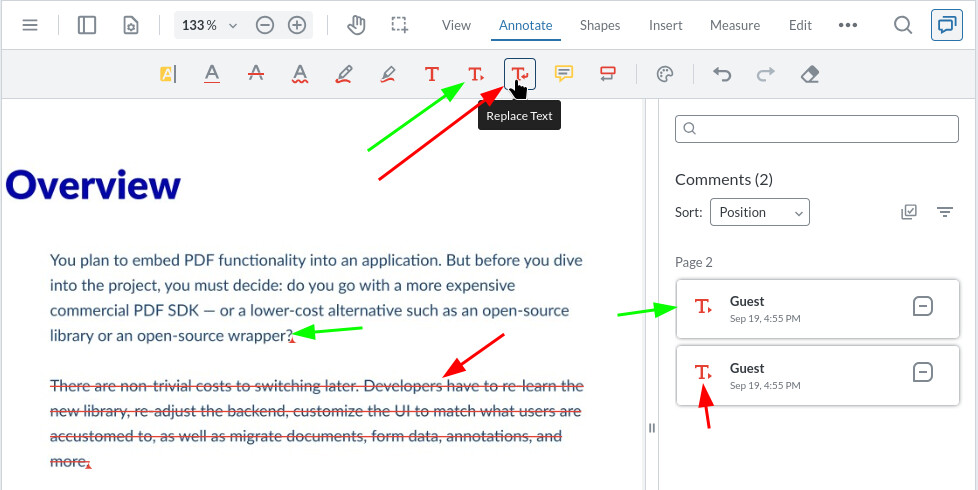Viewport: 978px width, 490px height.
Task: Open the Sort by Position dropdown
Action: point(759,212)
